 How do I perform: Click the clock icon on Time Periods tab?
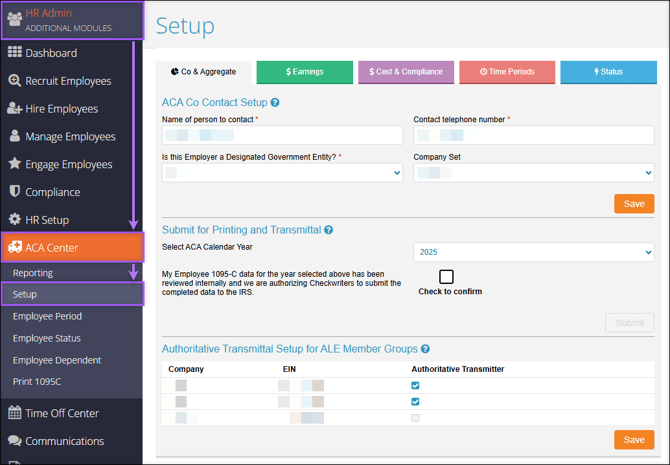coord(483,71)
